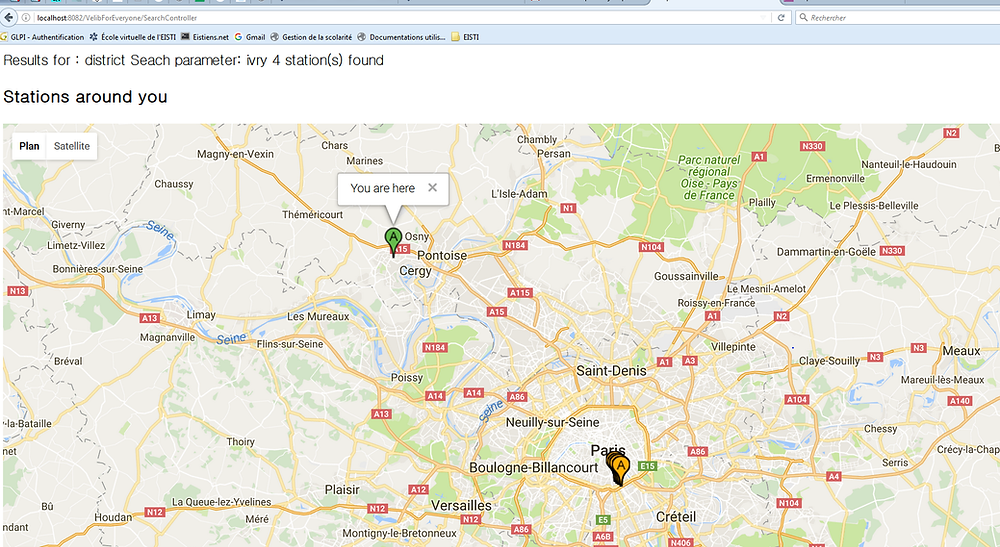
Task: Click the green E5 road shield south of Paris
Action: 603,520
